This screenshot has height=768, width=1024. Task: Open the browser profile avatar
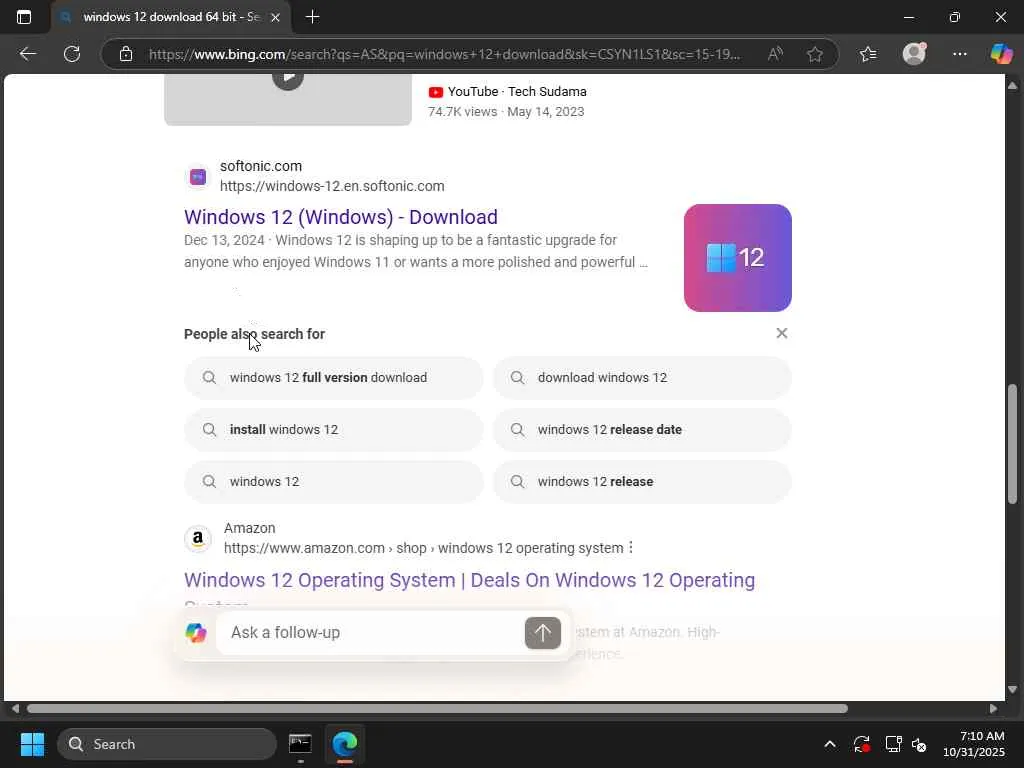914,54
